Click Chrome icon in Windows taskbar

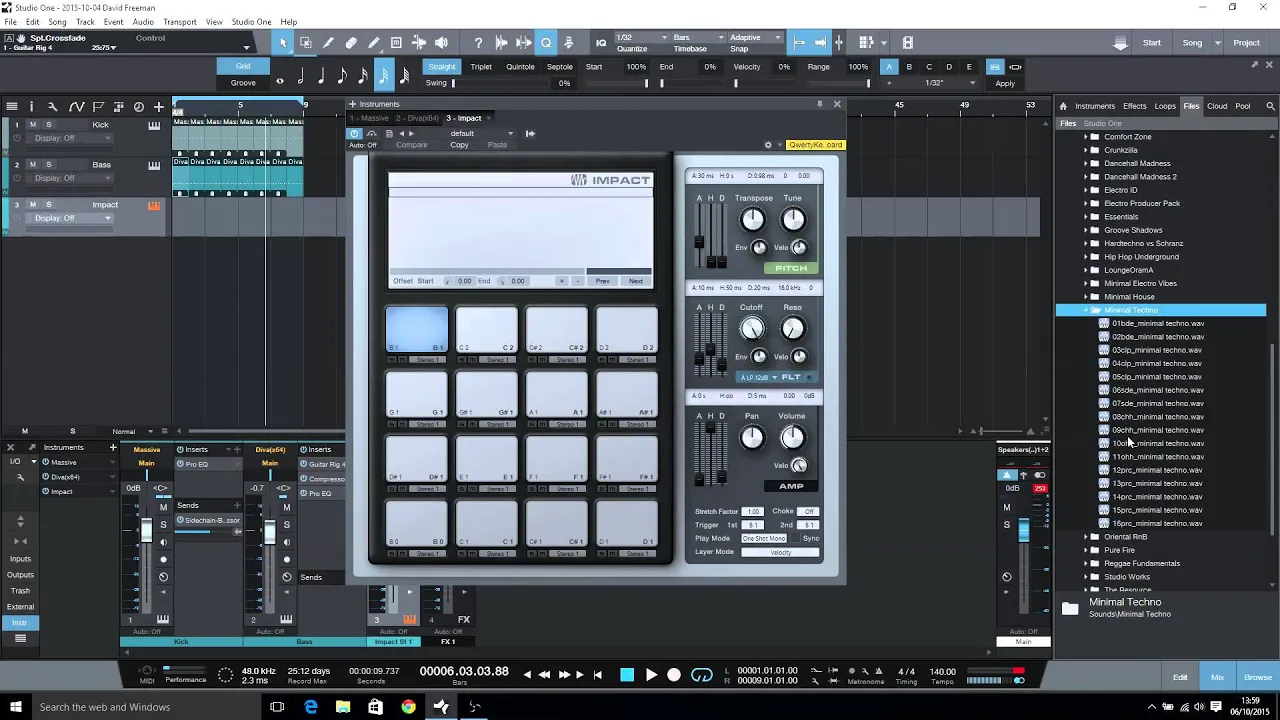[408, 707]
